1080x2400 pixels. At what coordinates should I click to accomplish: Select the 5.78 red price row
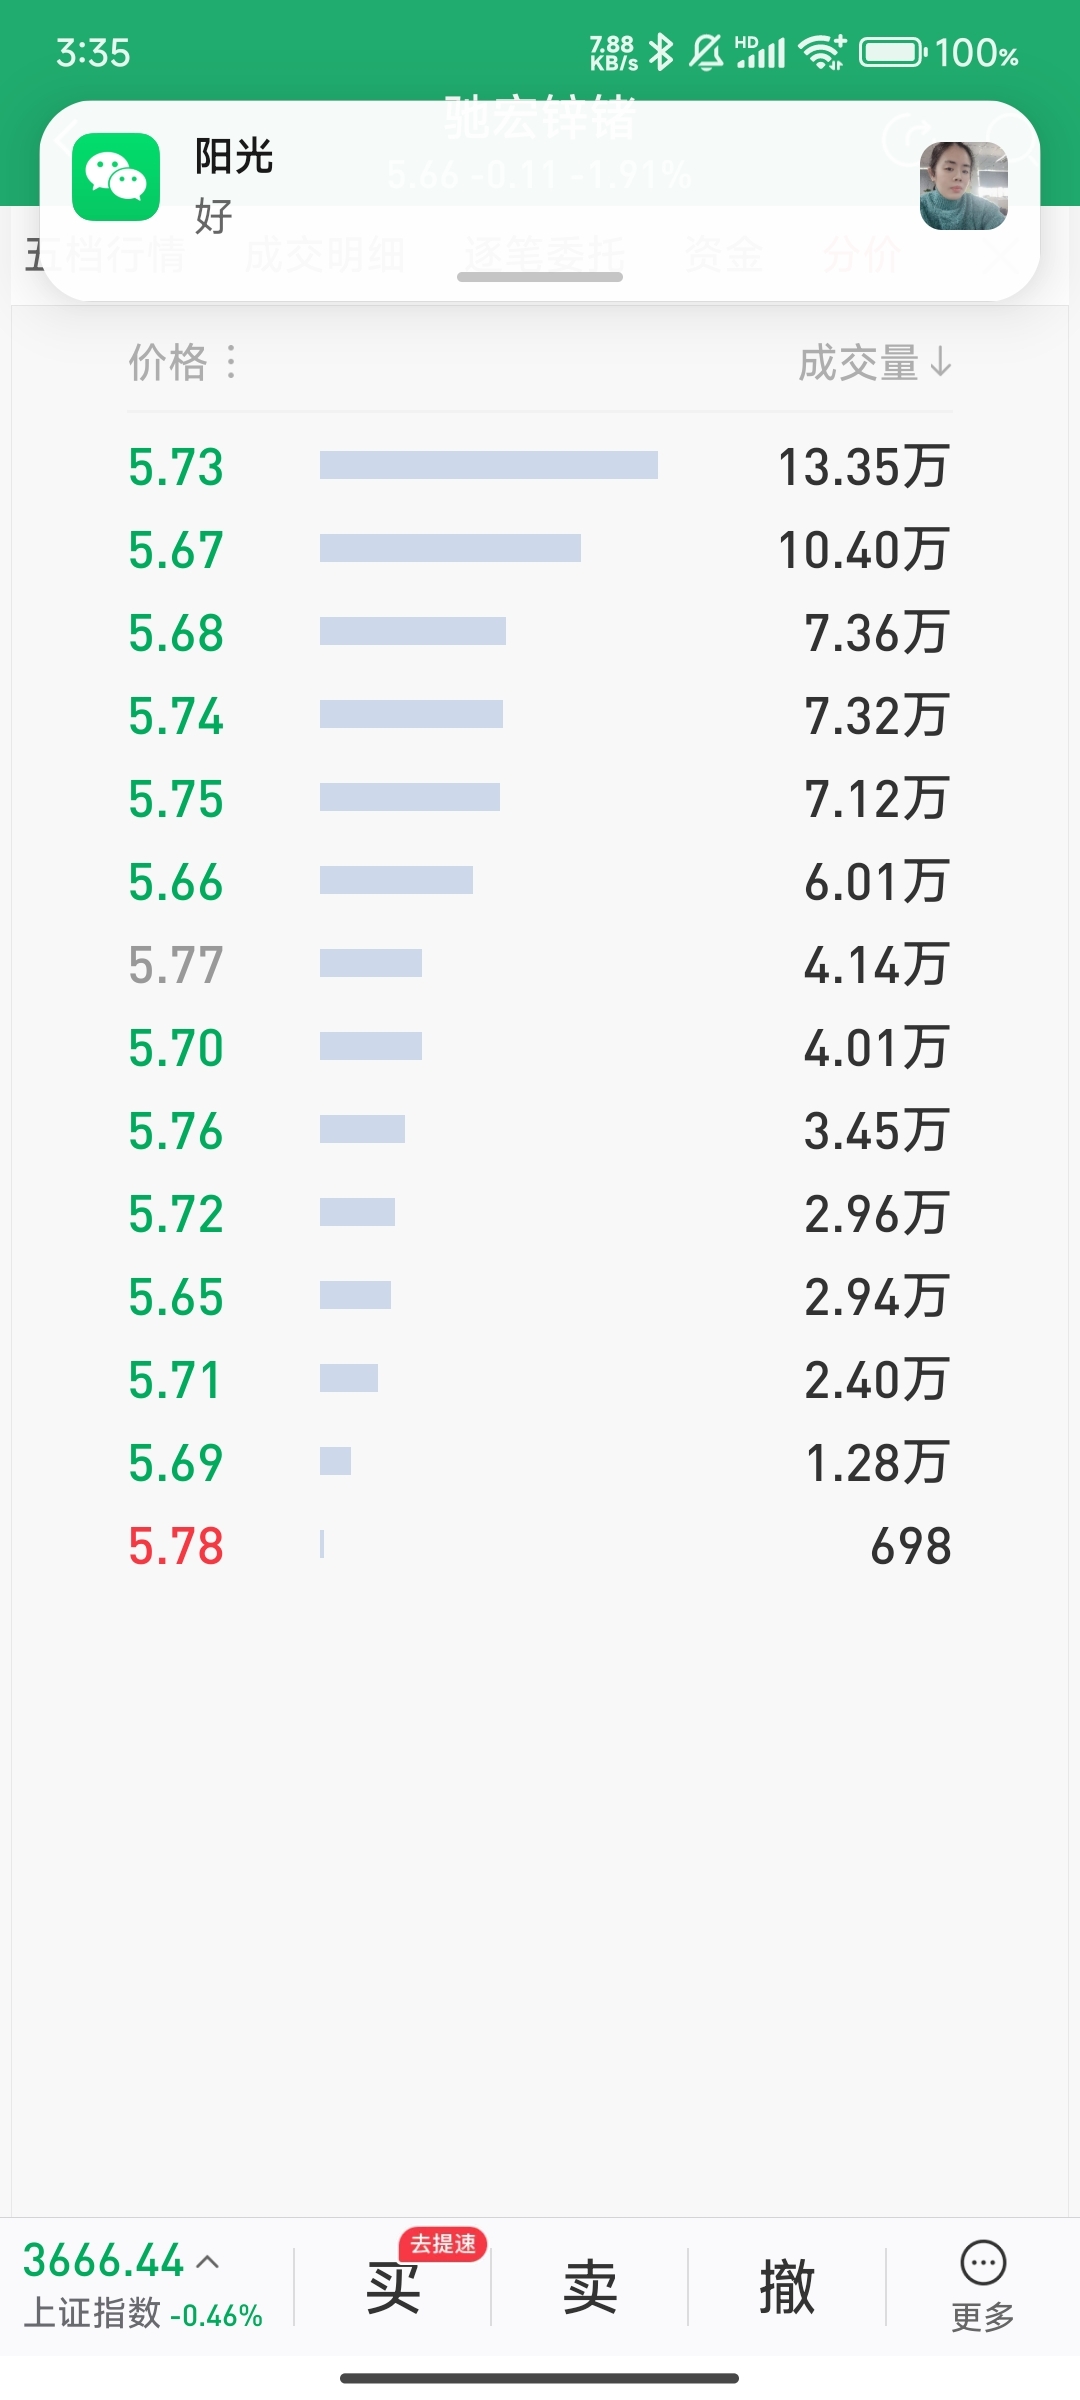tap(540, 1546)
